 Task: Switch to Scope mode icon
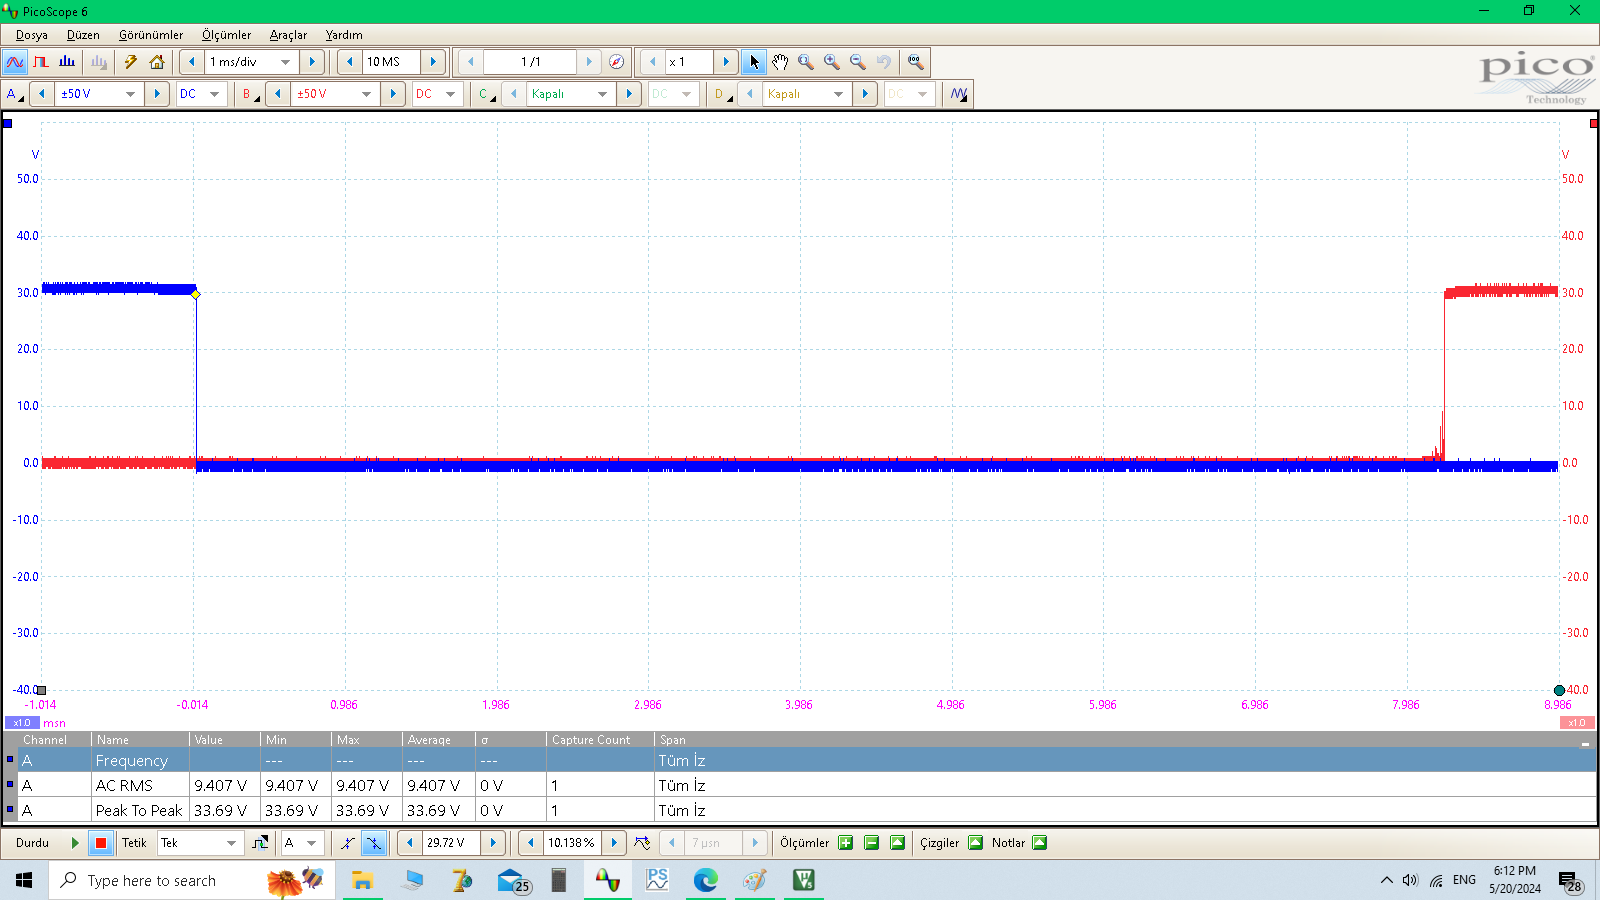click(x=15, y=62)
